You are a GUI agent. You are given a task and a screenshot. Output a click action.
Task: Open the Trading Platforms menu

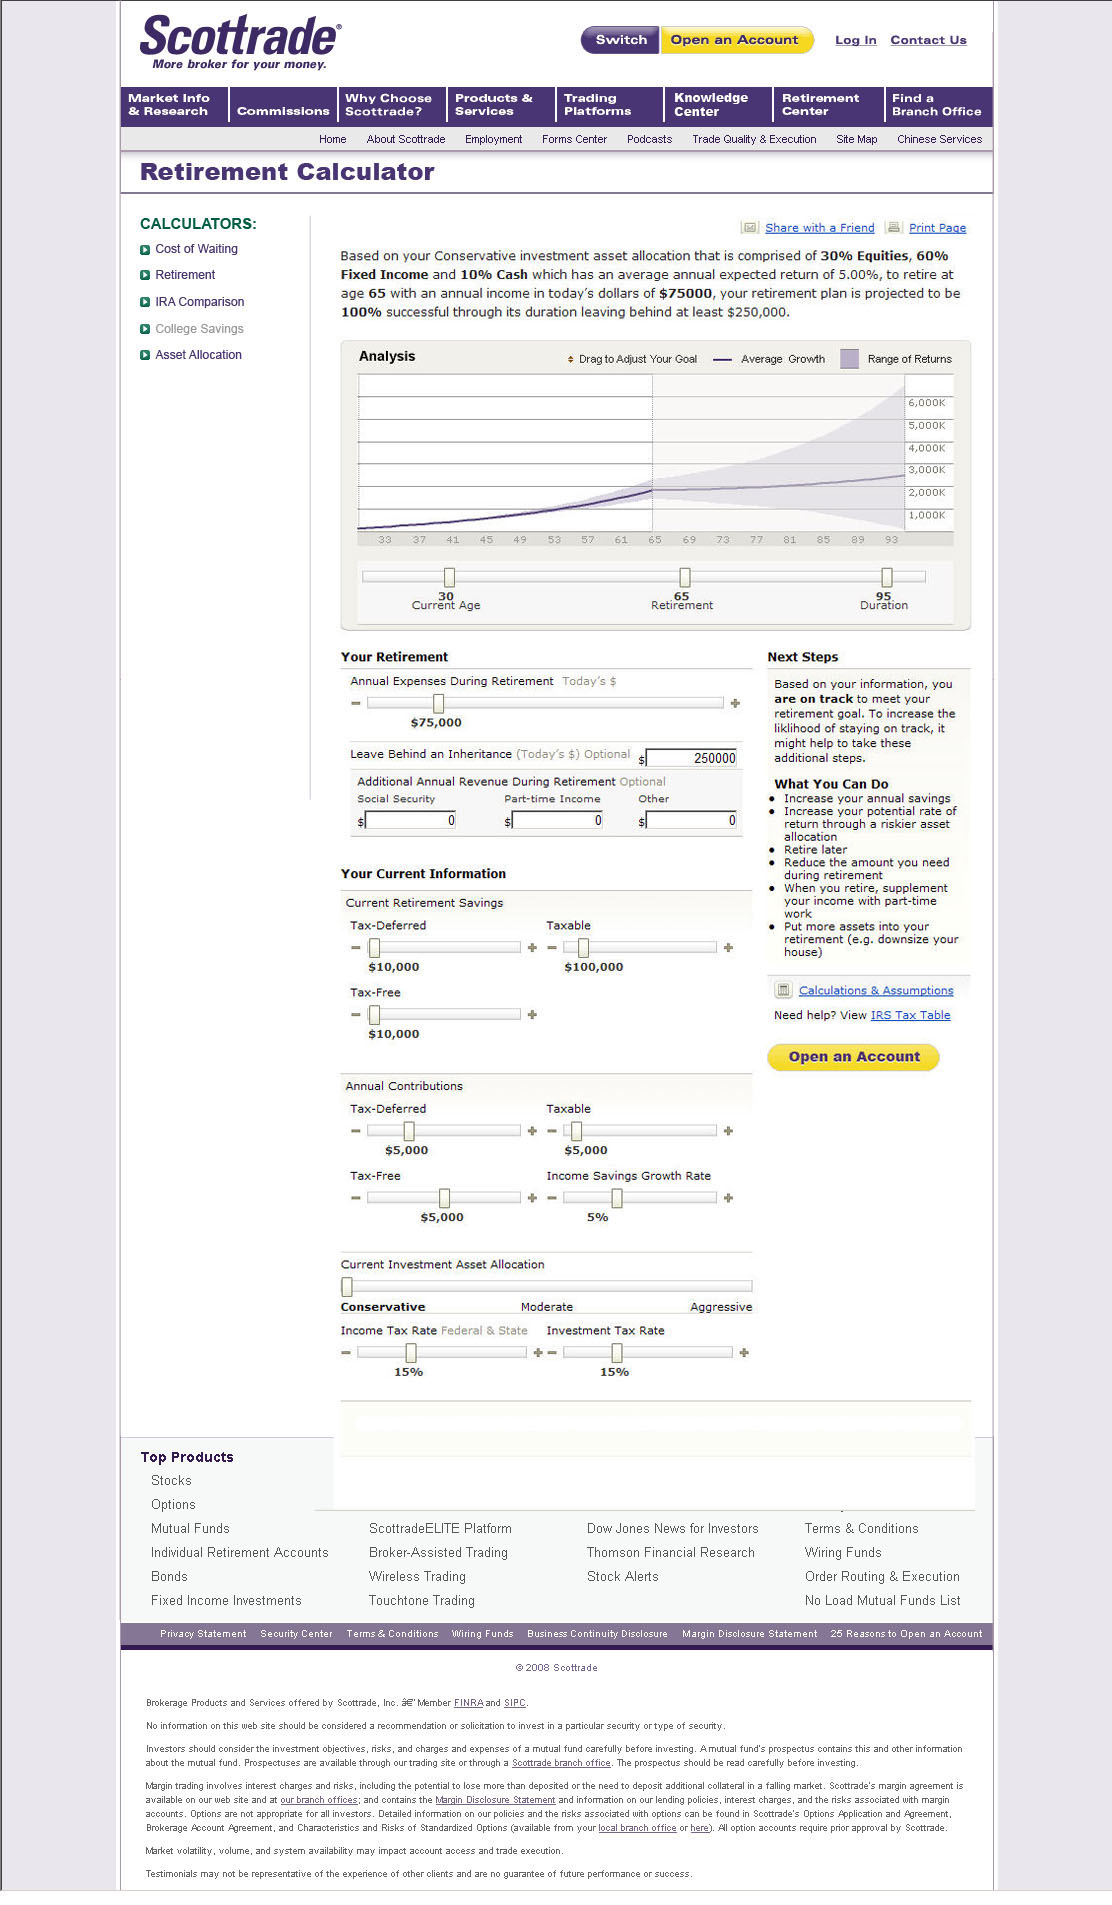point(609,105)
